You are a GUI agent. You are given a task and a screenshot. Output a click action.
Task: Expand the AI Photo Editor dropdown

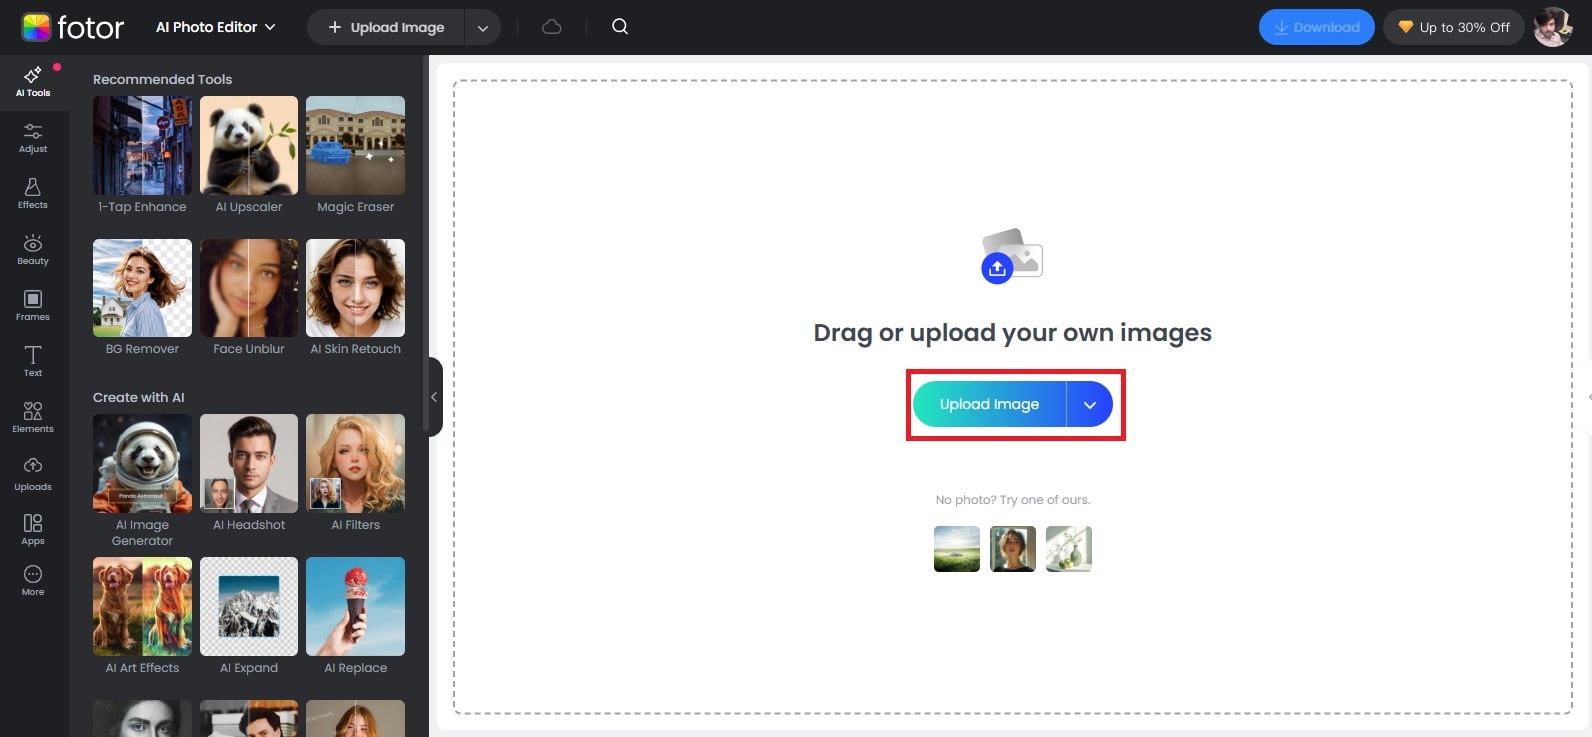point(215,27)
